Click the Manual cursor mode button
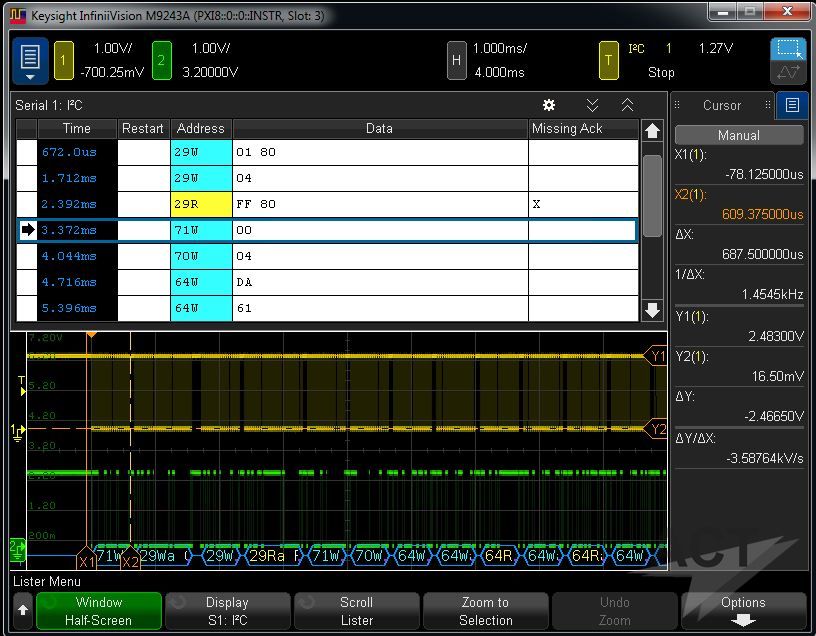 tap(739, 135)
